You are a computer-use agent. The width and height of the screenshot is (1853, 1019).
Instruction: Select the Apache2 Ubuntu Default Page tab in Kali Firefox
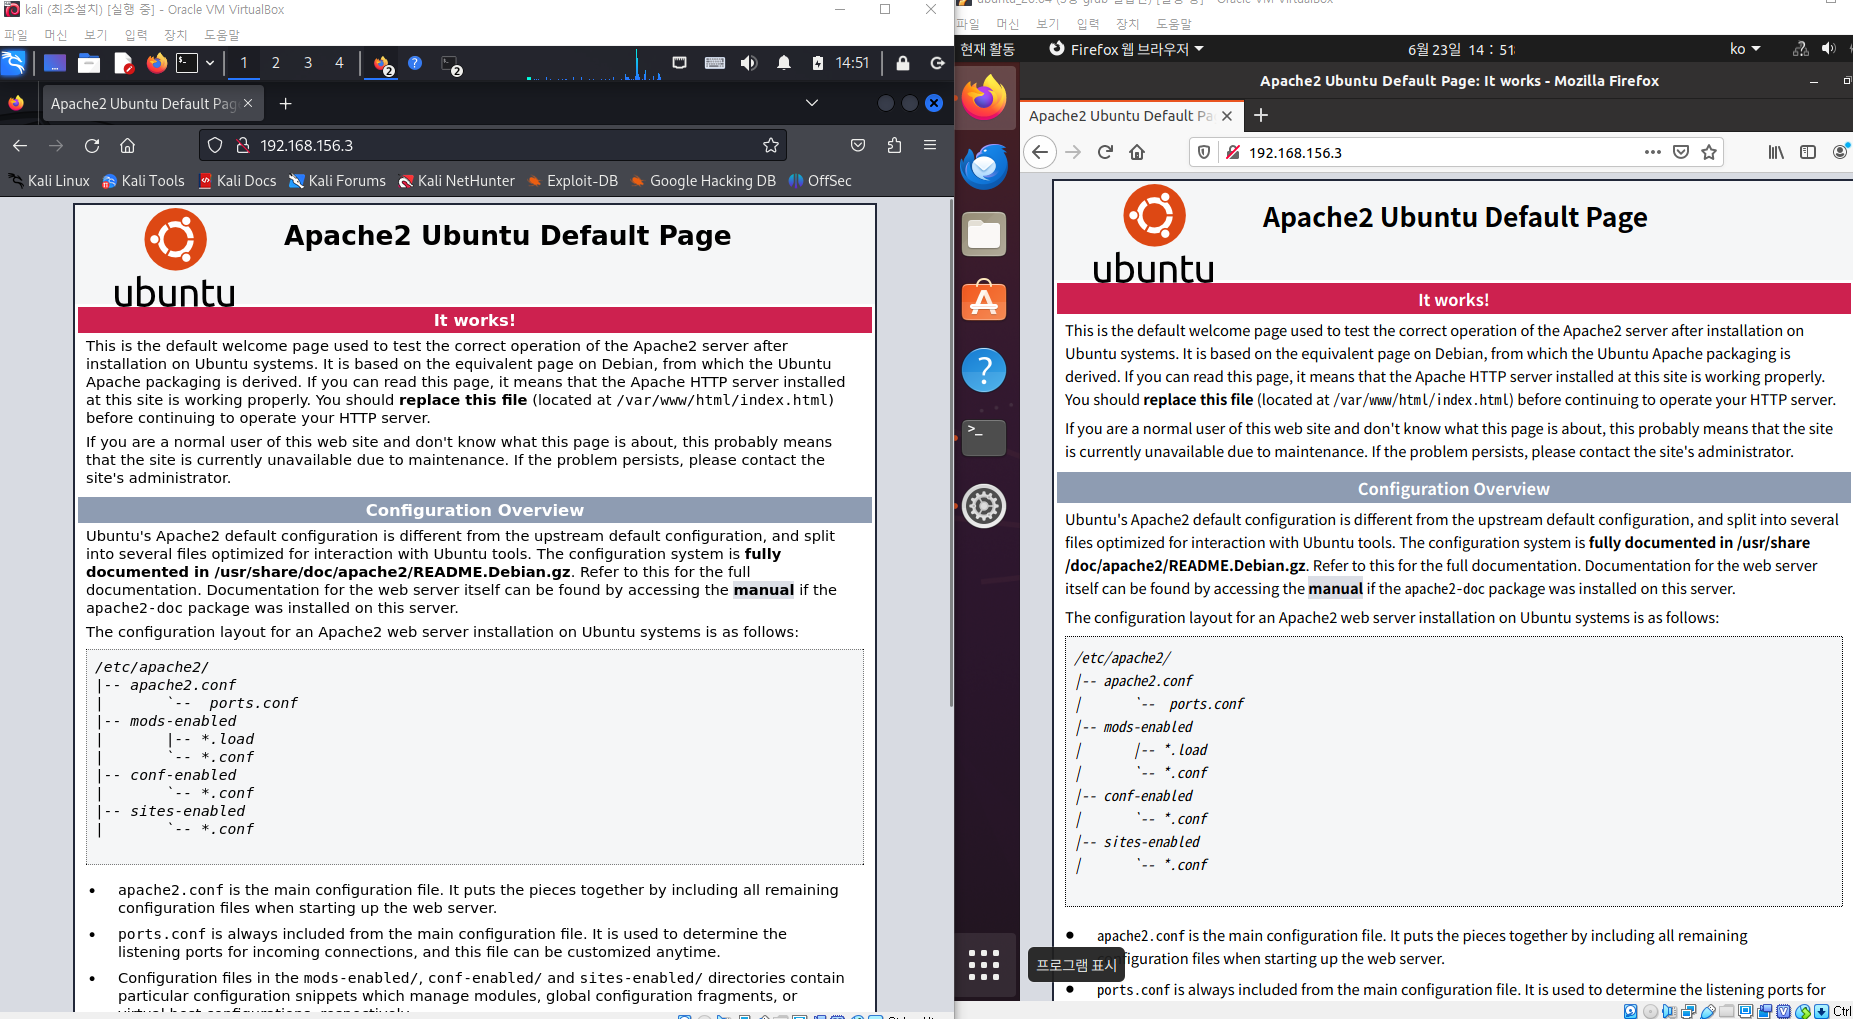click(144, 103)
